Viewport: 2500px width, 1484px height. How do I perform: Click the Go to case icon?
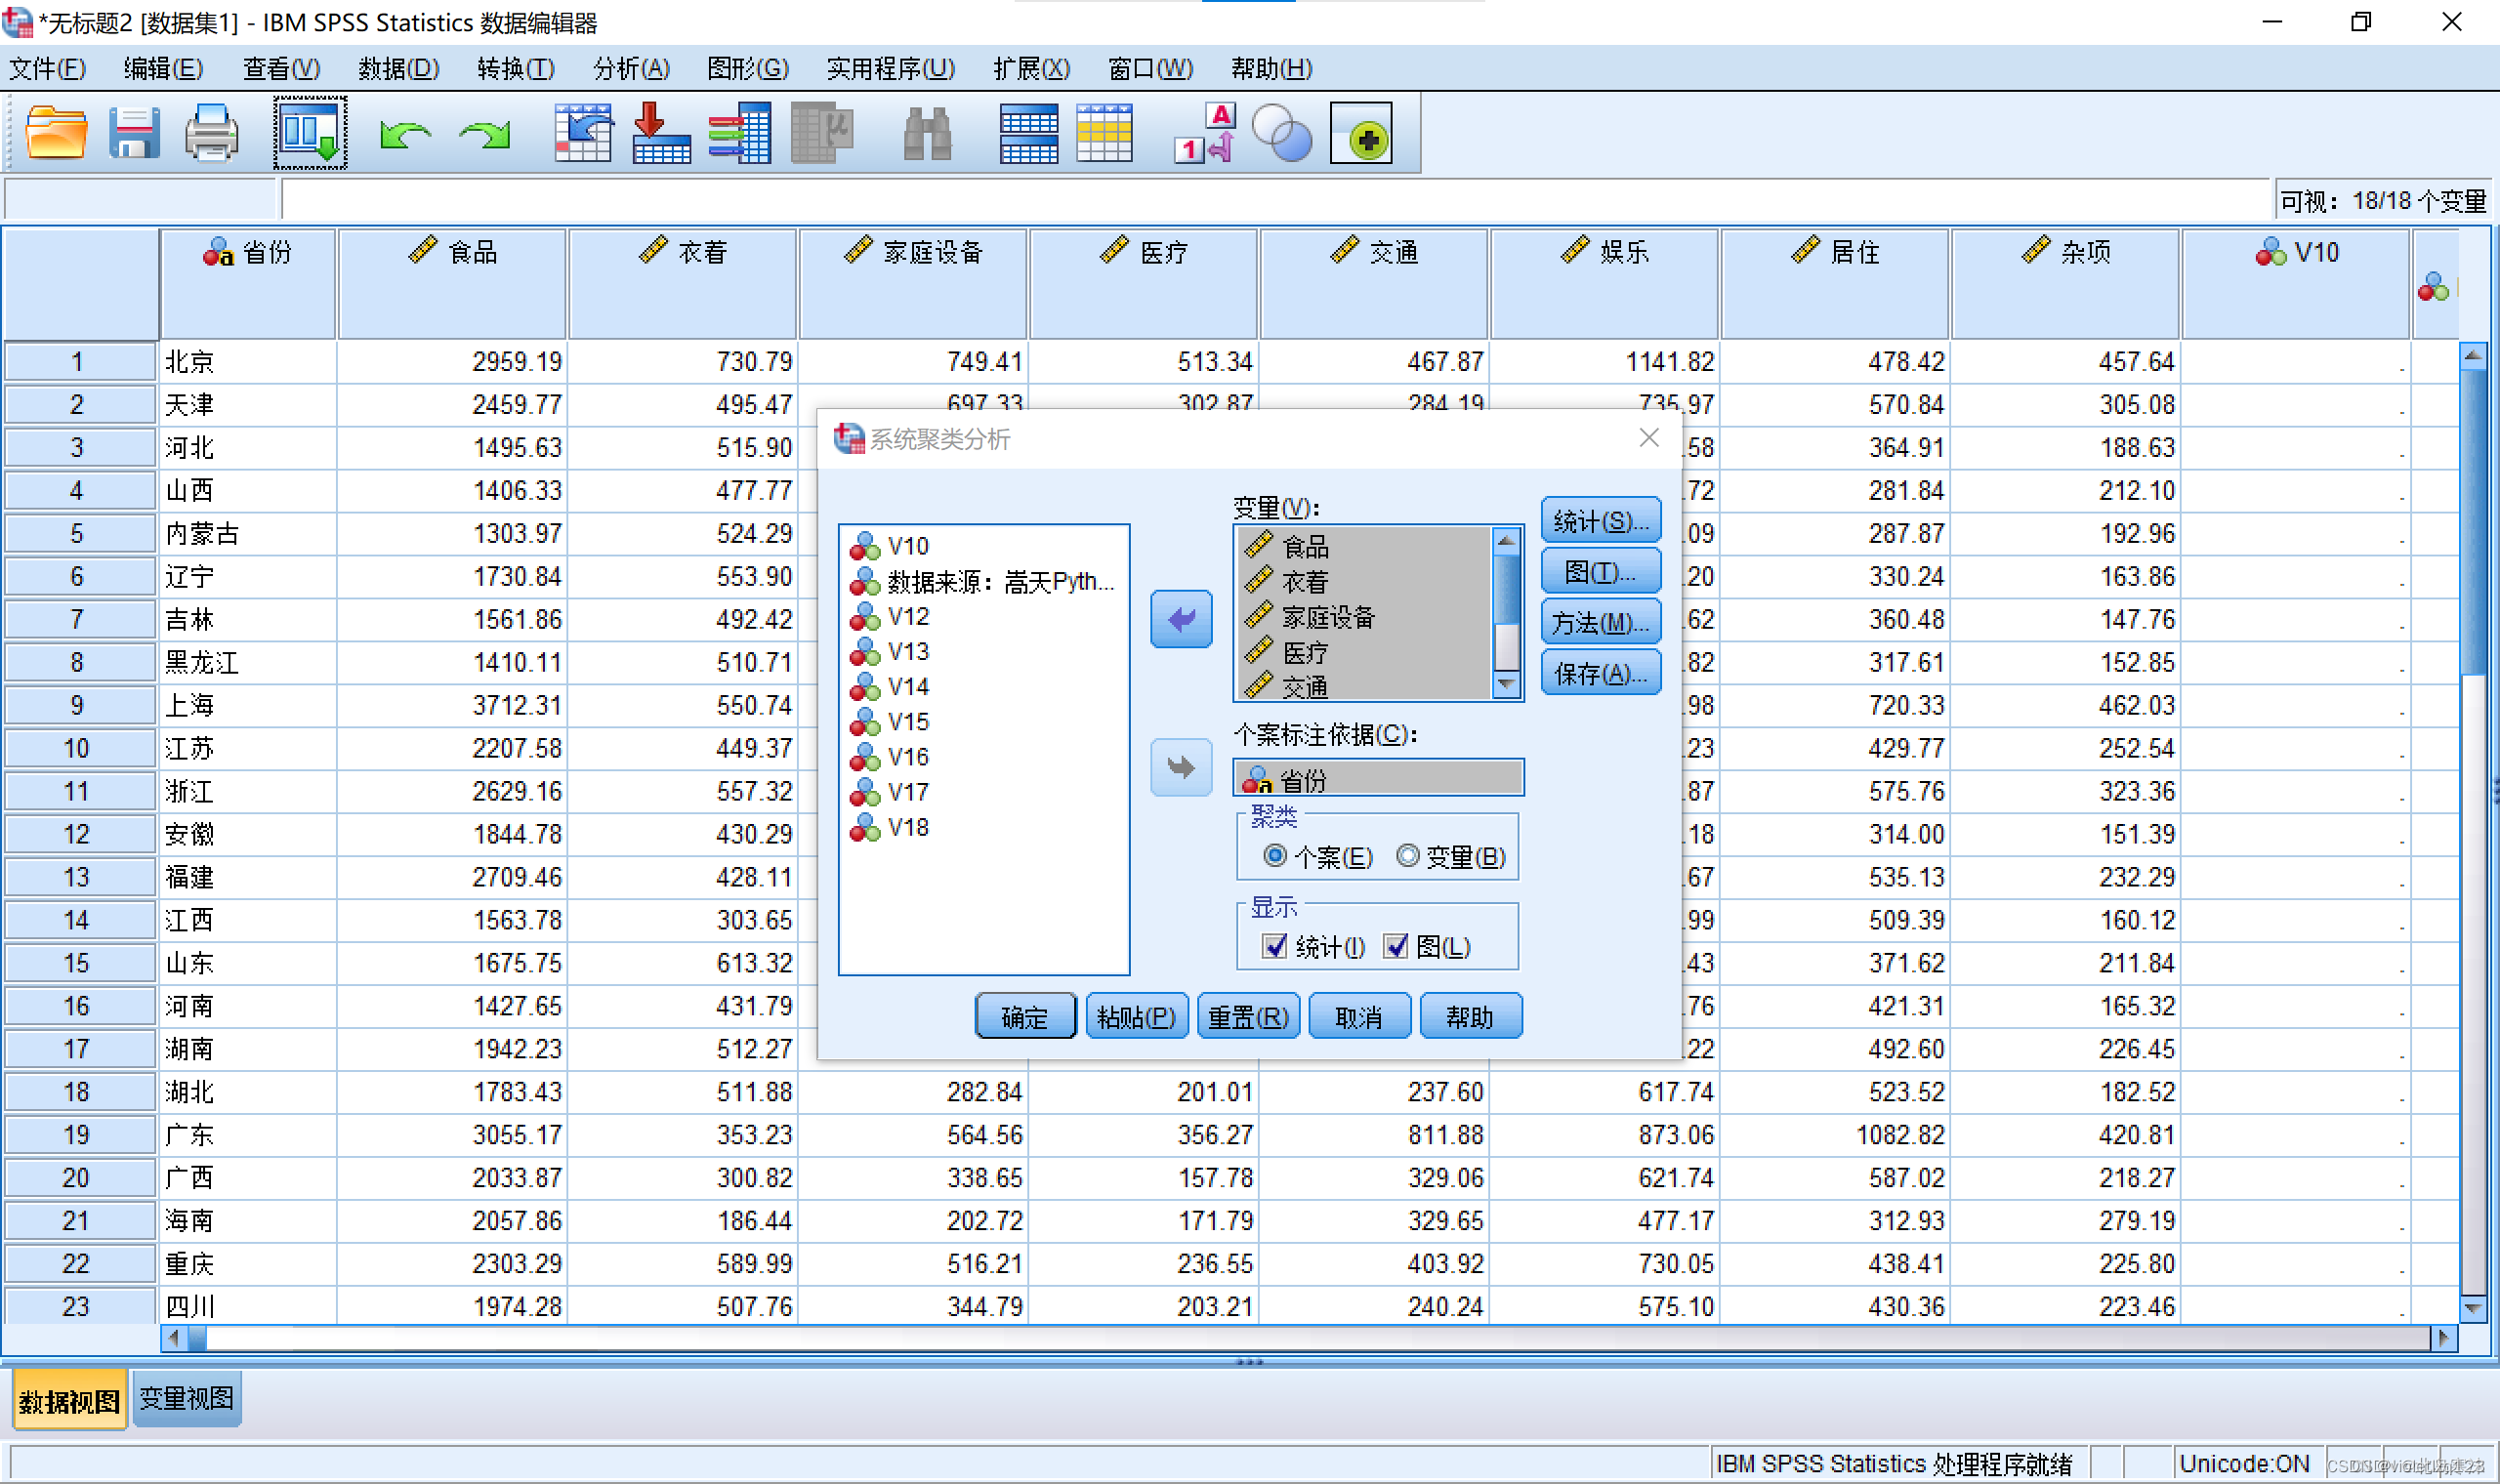[x=584, y=133]
